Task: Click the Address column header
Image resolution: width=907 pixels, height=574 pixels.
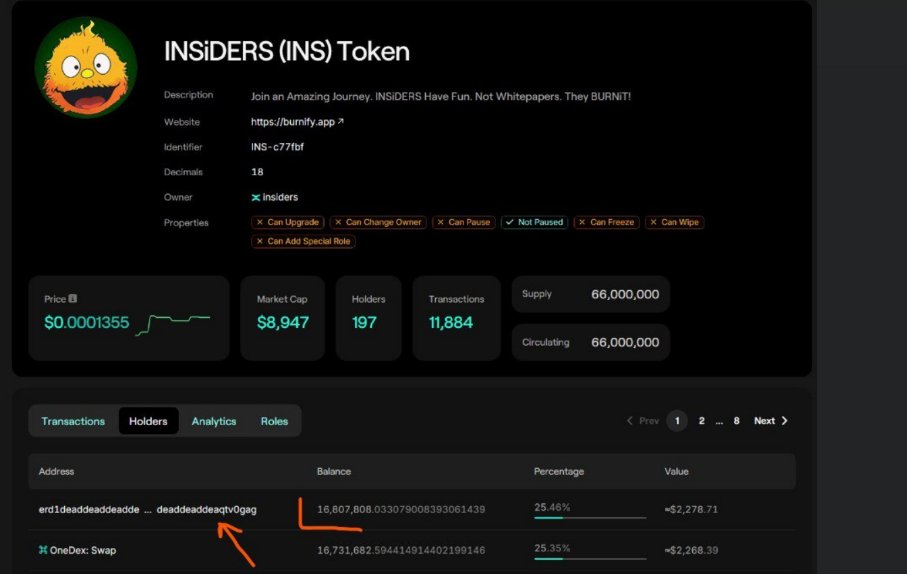Action: coord(56,472)
